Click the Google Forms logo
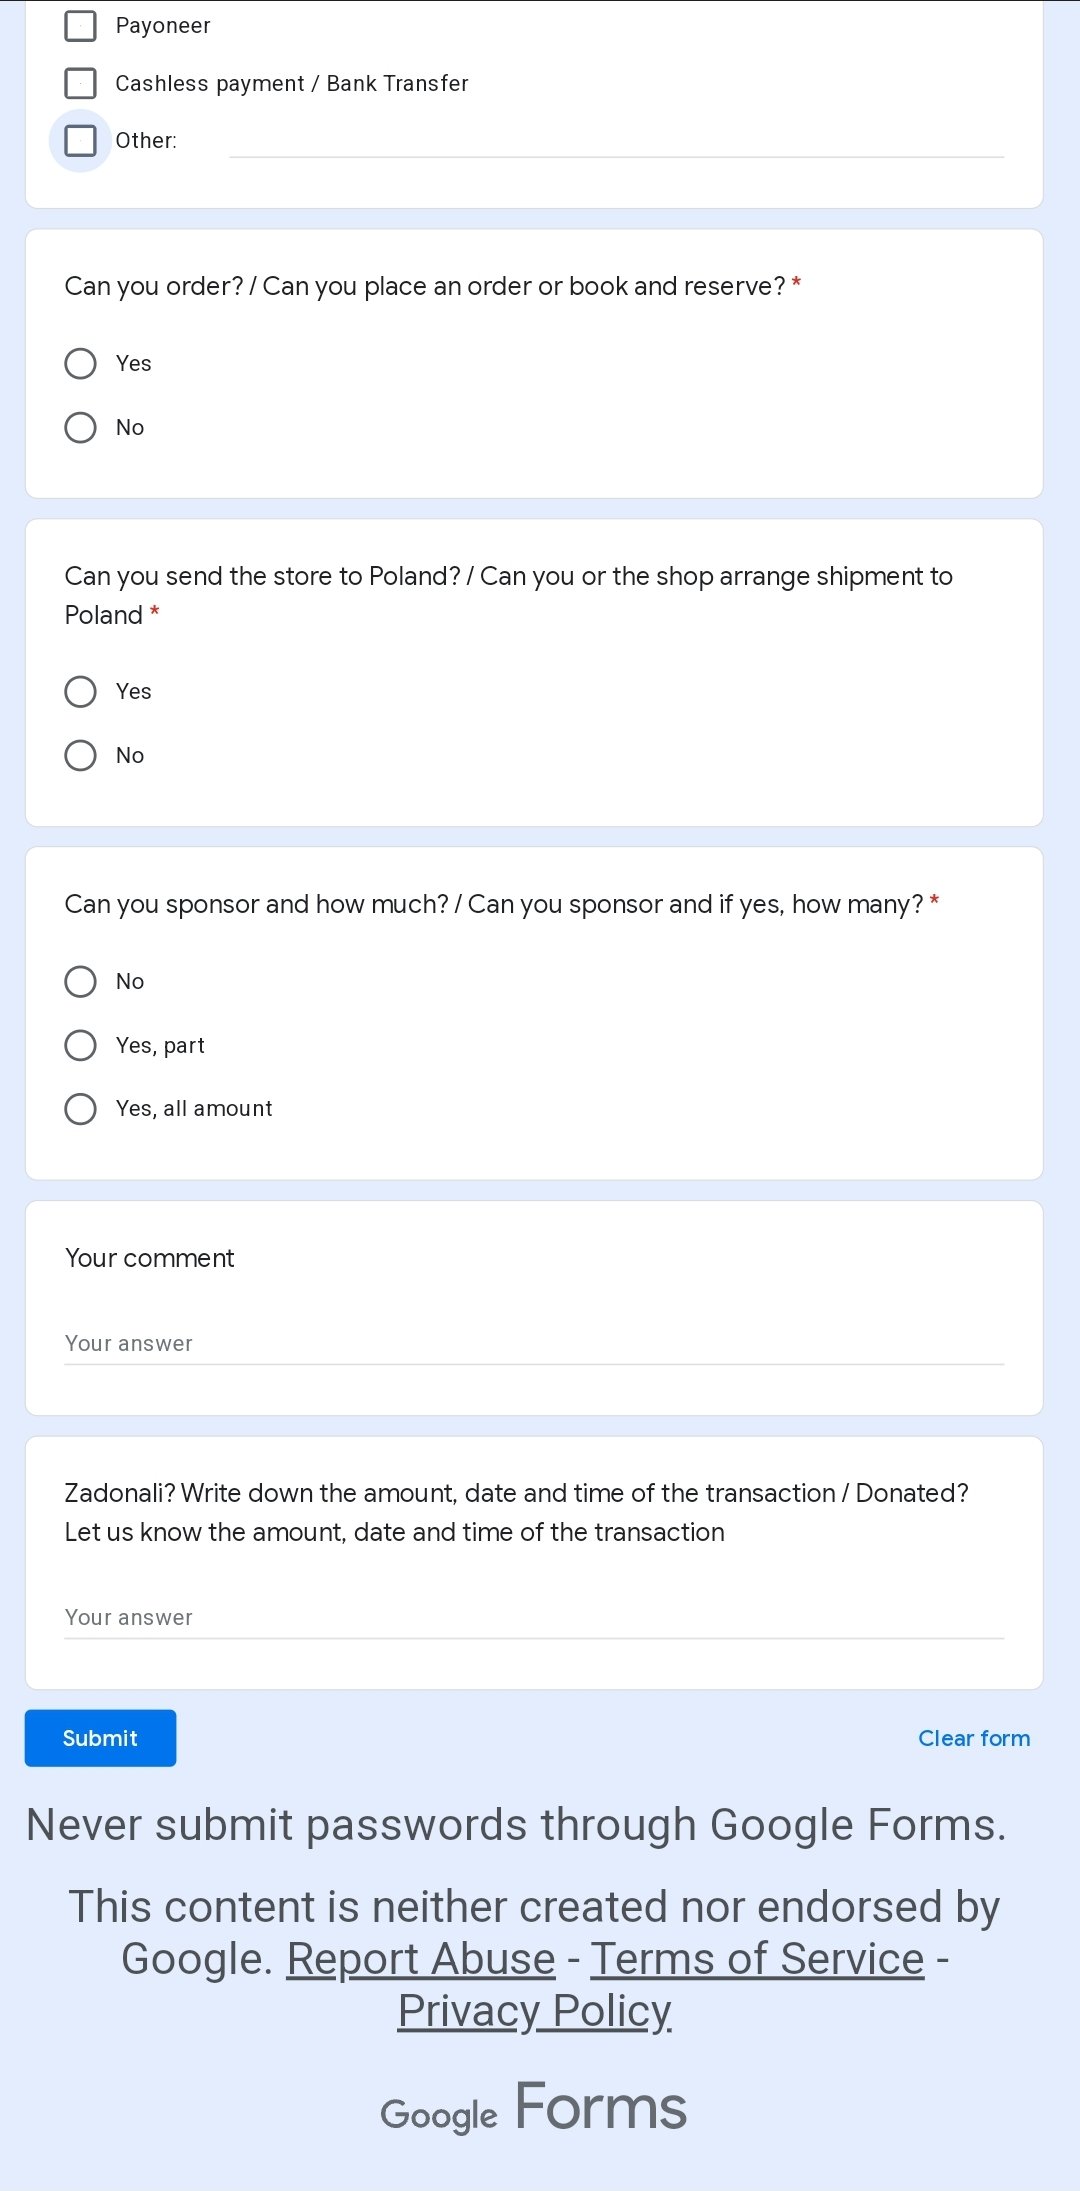 coord(534,2108)
